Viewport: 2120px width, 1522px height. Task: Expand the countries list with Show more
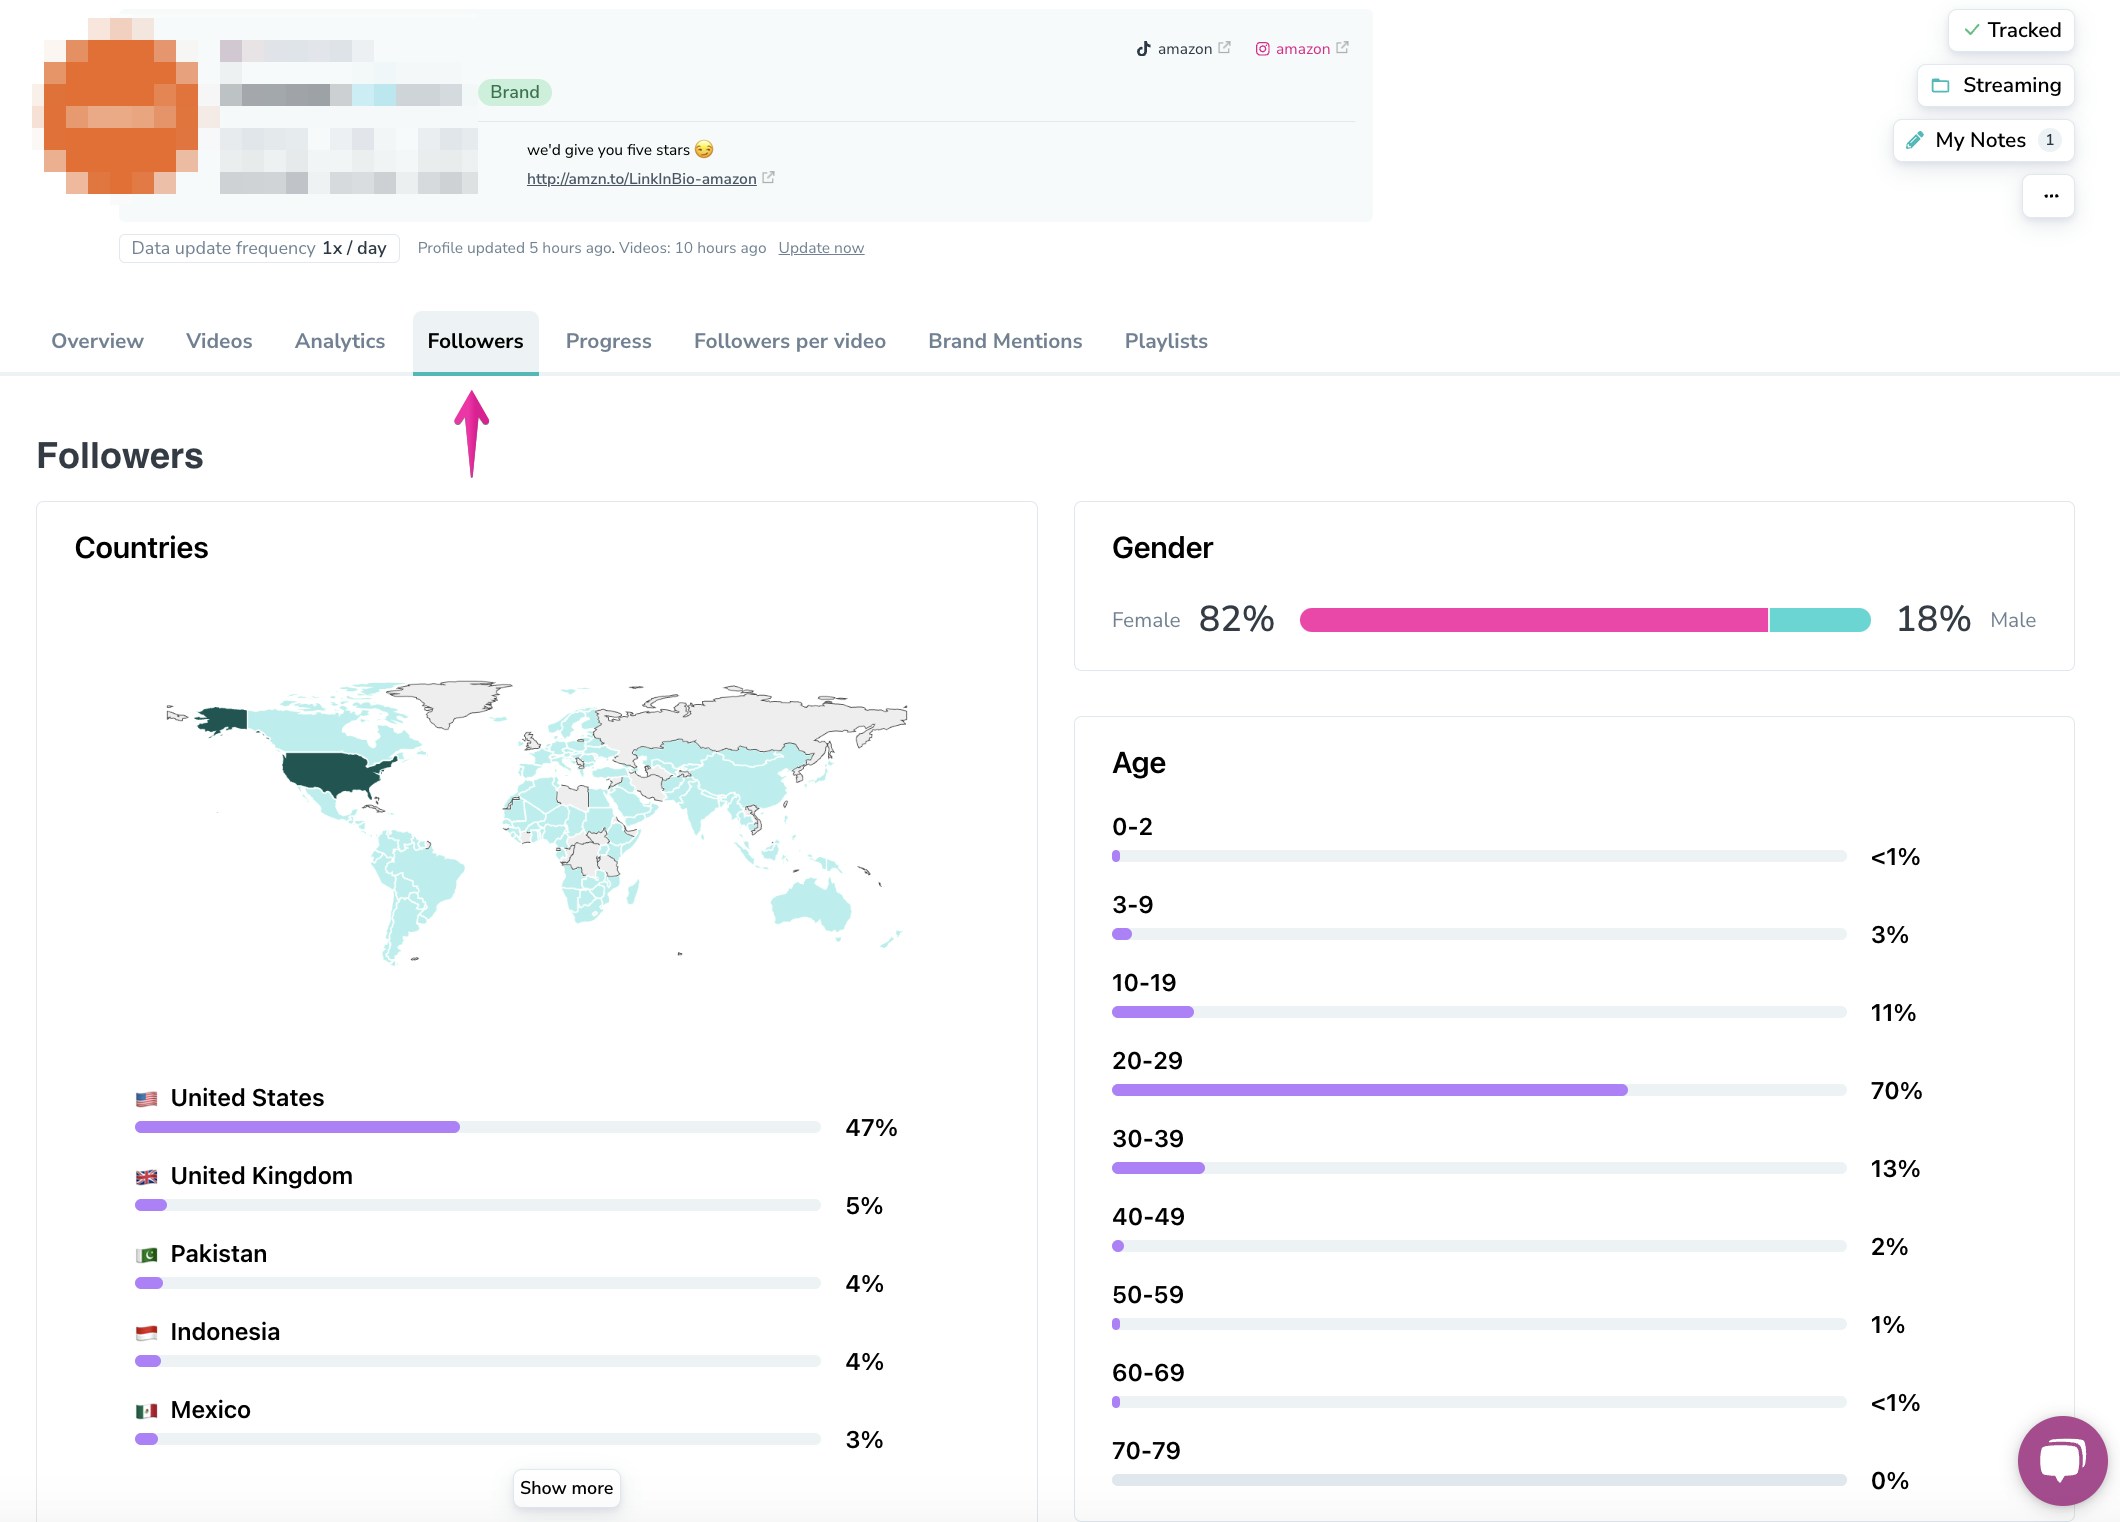(566, 1488)
